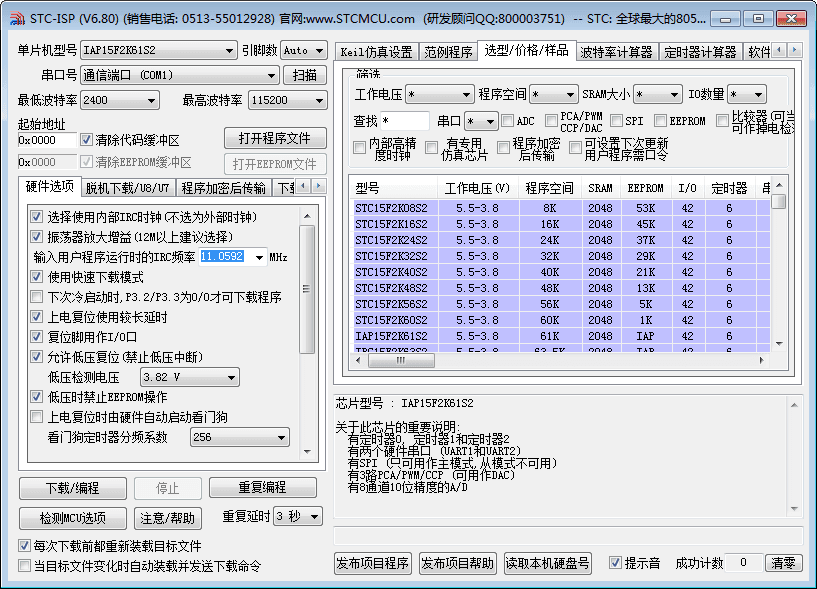Click down arrow of chip info text scrollbar
This screenshot has height=589, width=817.
794,508
